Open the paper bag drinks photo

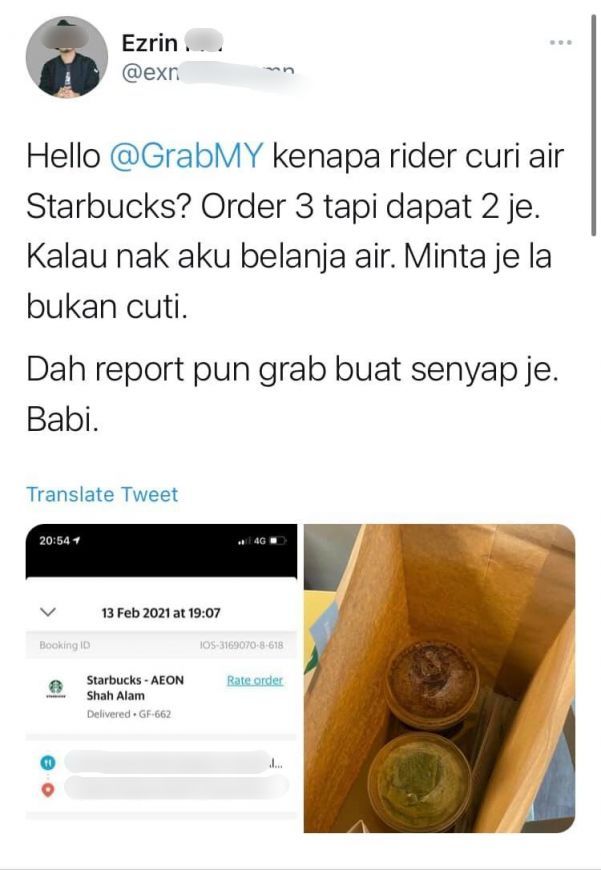440,678
